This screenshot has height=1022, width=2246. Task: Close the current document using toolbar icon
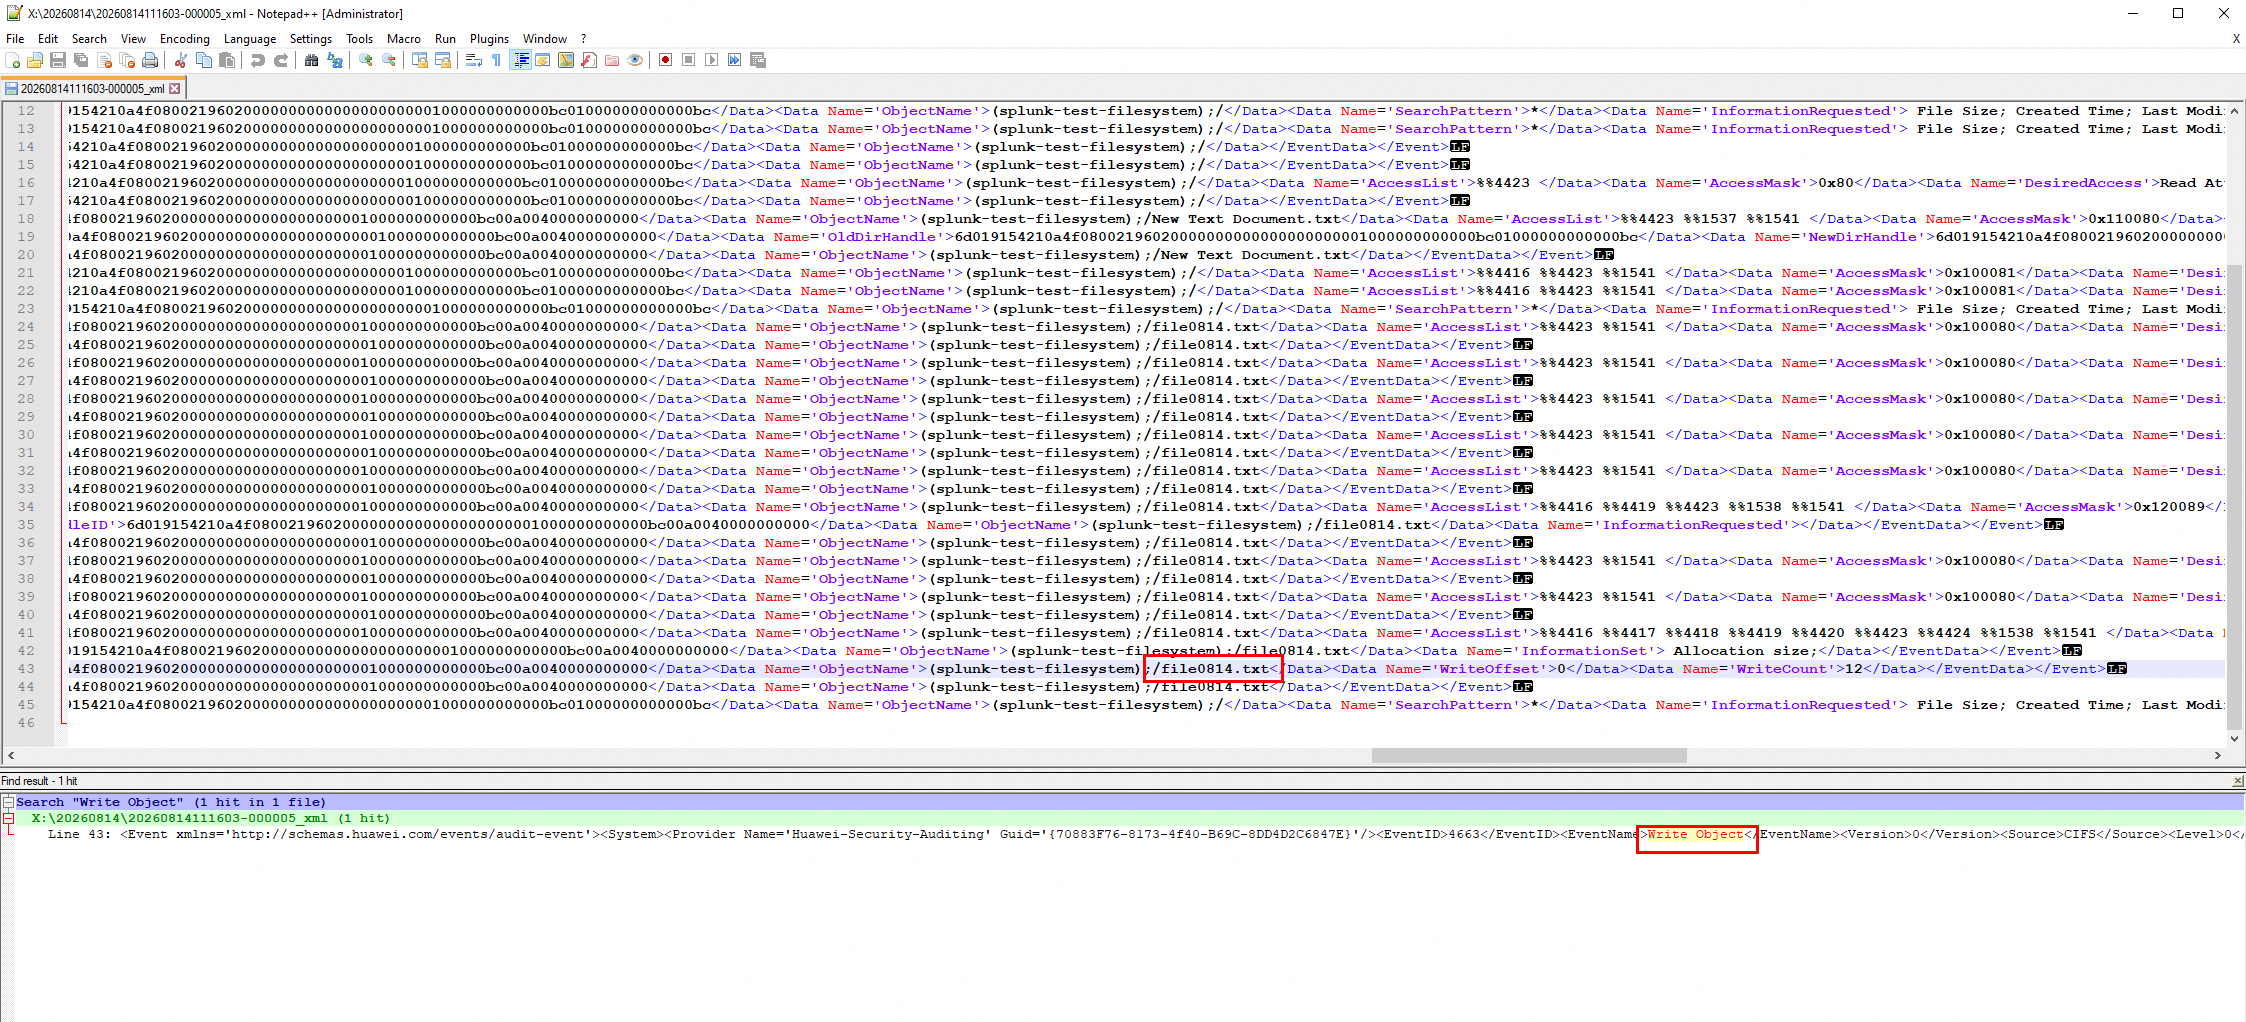point(104,60)
